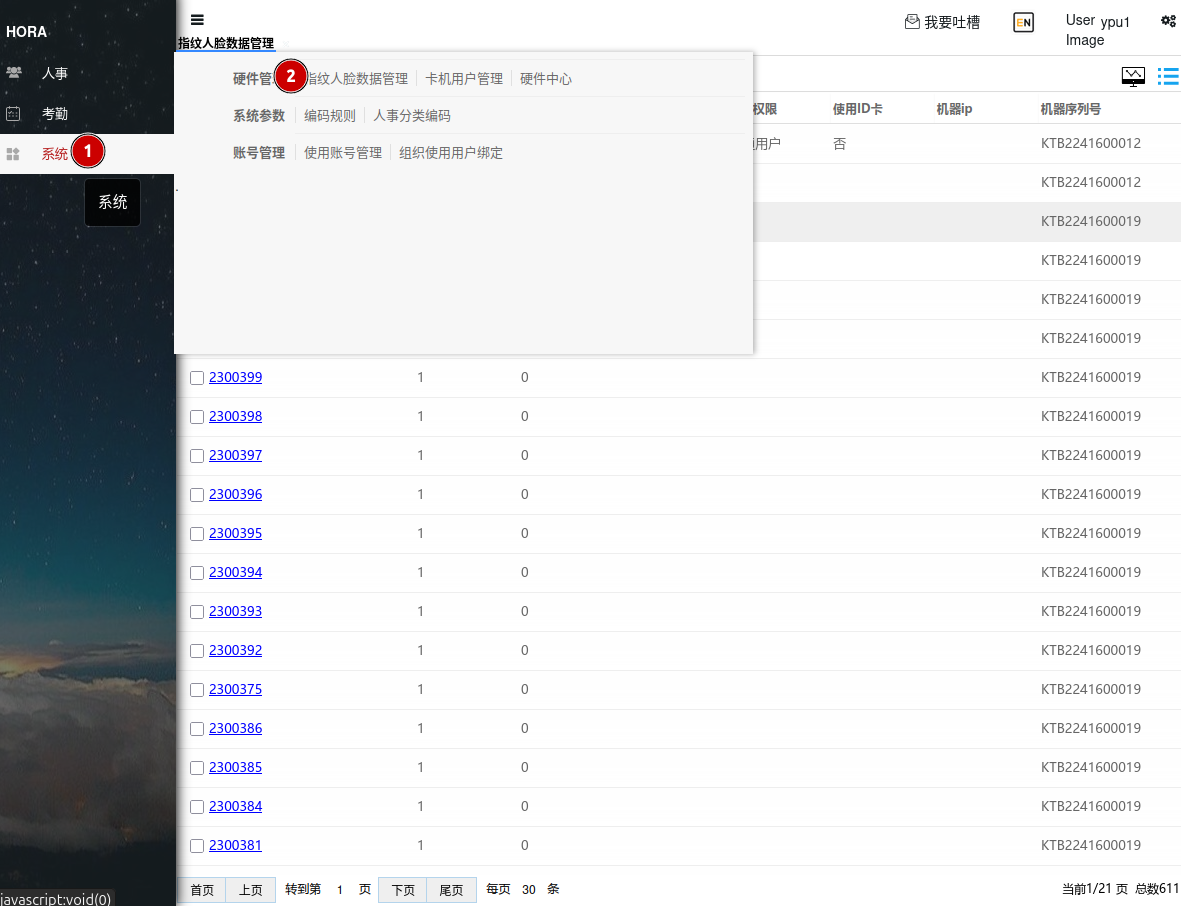Choose 组织使用用户绑定 menu entry

pyautogui.click(x=451, y=153)
